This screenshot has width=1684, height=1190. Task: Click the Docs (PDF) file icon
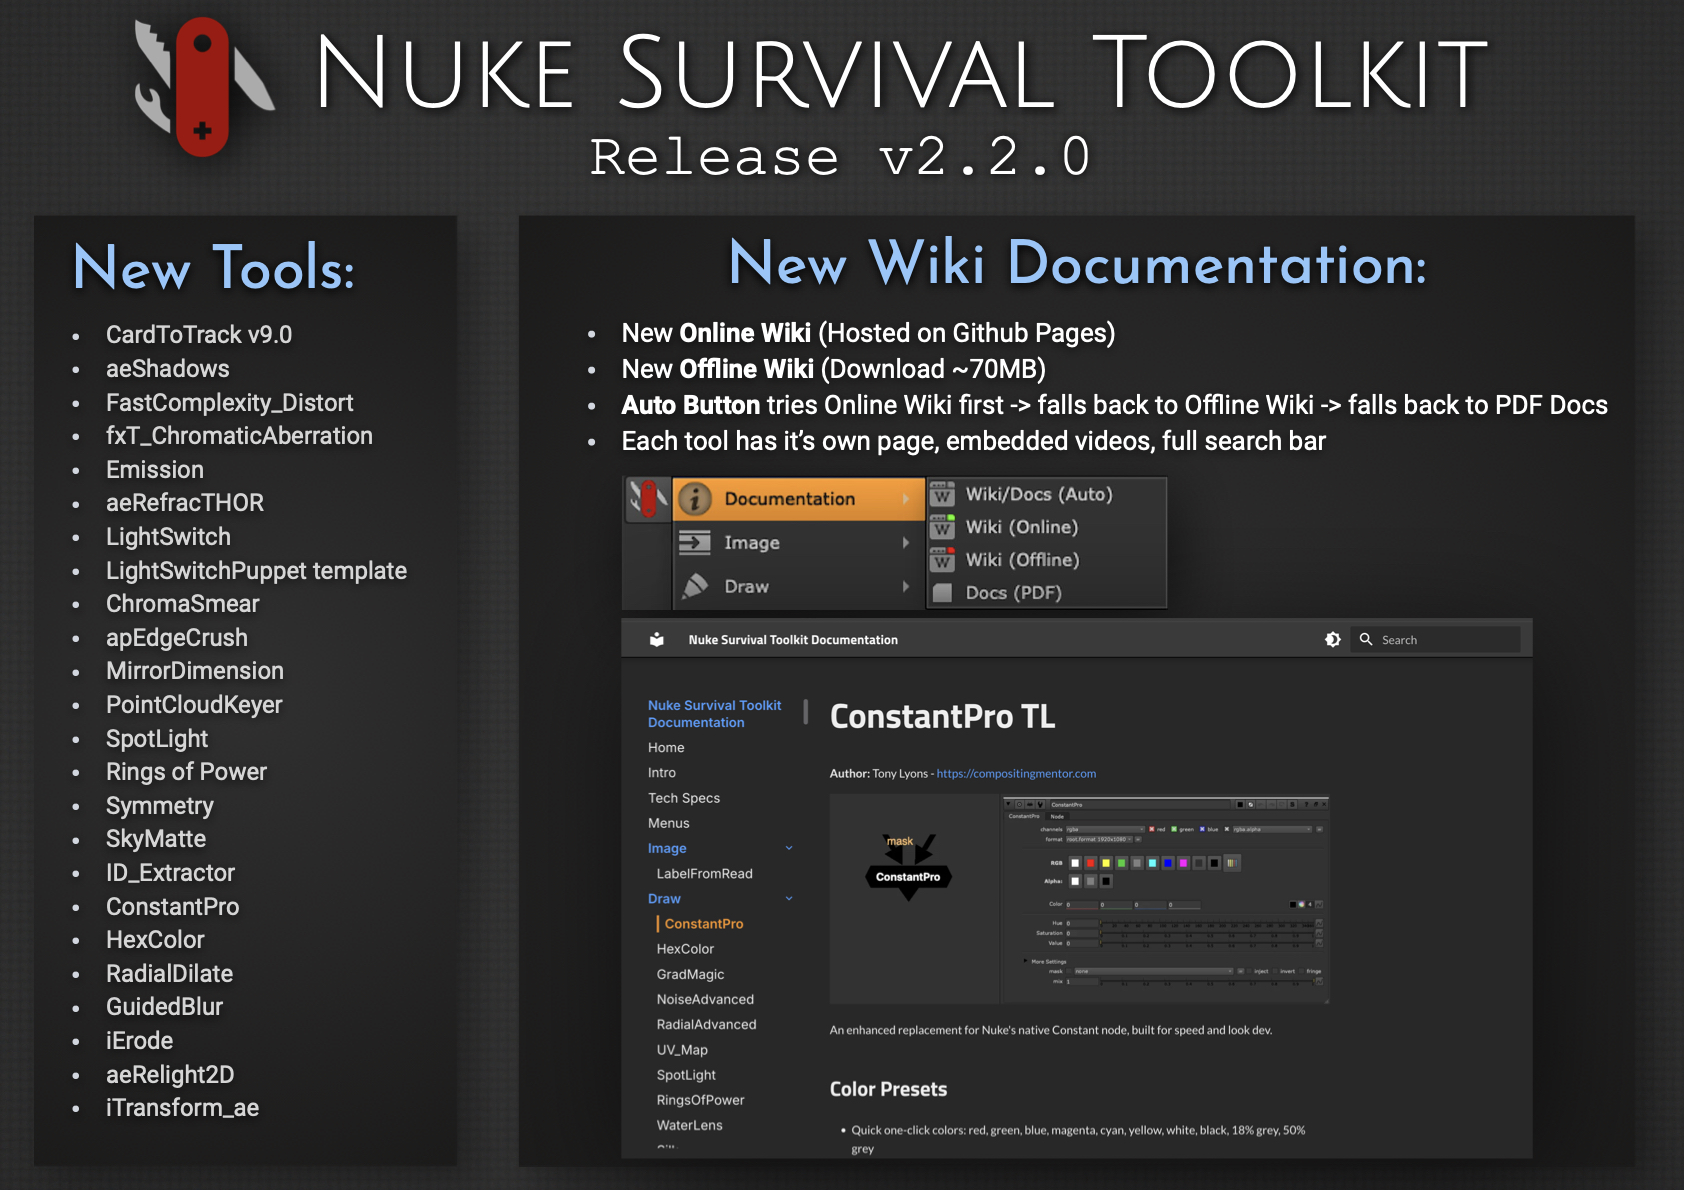942,593
